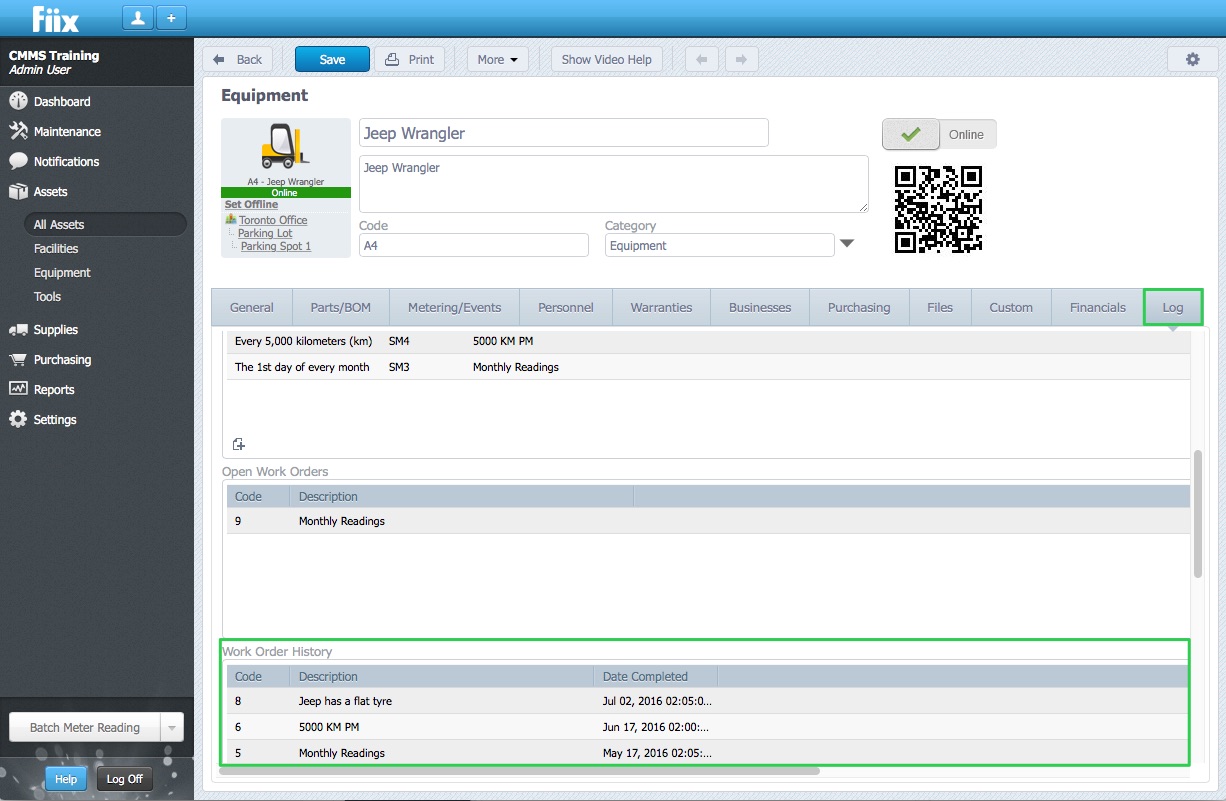The image size is (1226, 801).
Task: Select Facilities in the sidebar
Action: [56, 249]
